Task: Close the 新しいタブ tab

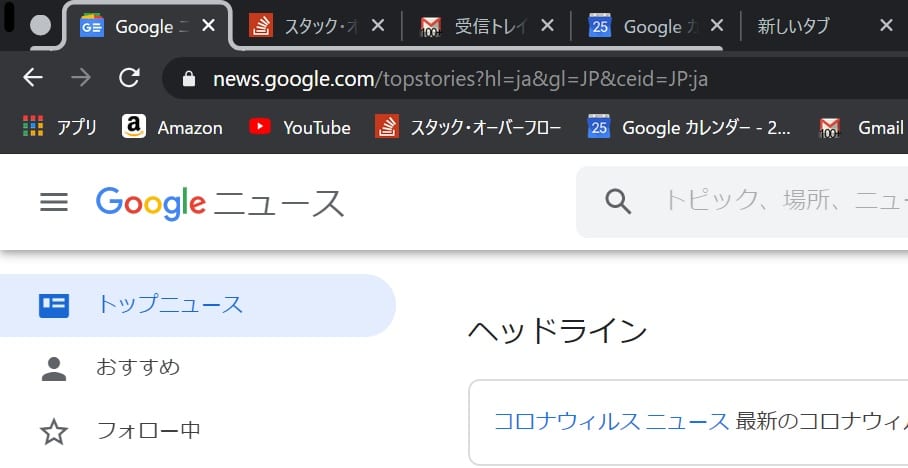Action: click(x=886, y=26)
